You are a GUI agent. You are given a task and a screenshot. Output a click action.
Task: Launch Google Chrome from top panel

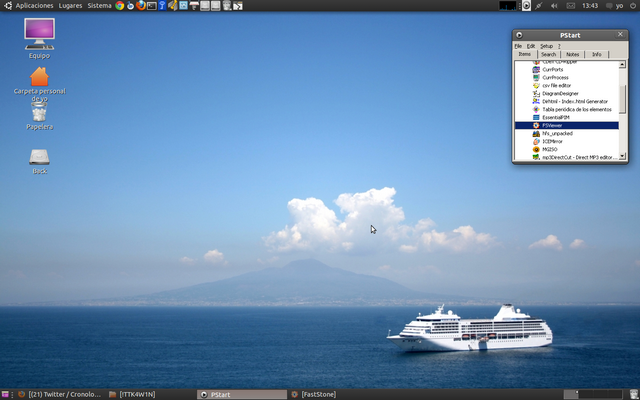(x=120, y=6)
